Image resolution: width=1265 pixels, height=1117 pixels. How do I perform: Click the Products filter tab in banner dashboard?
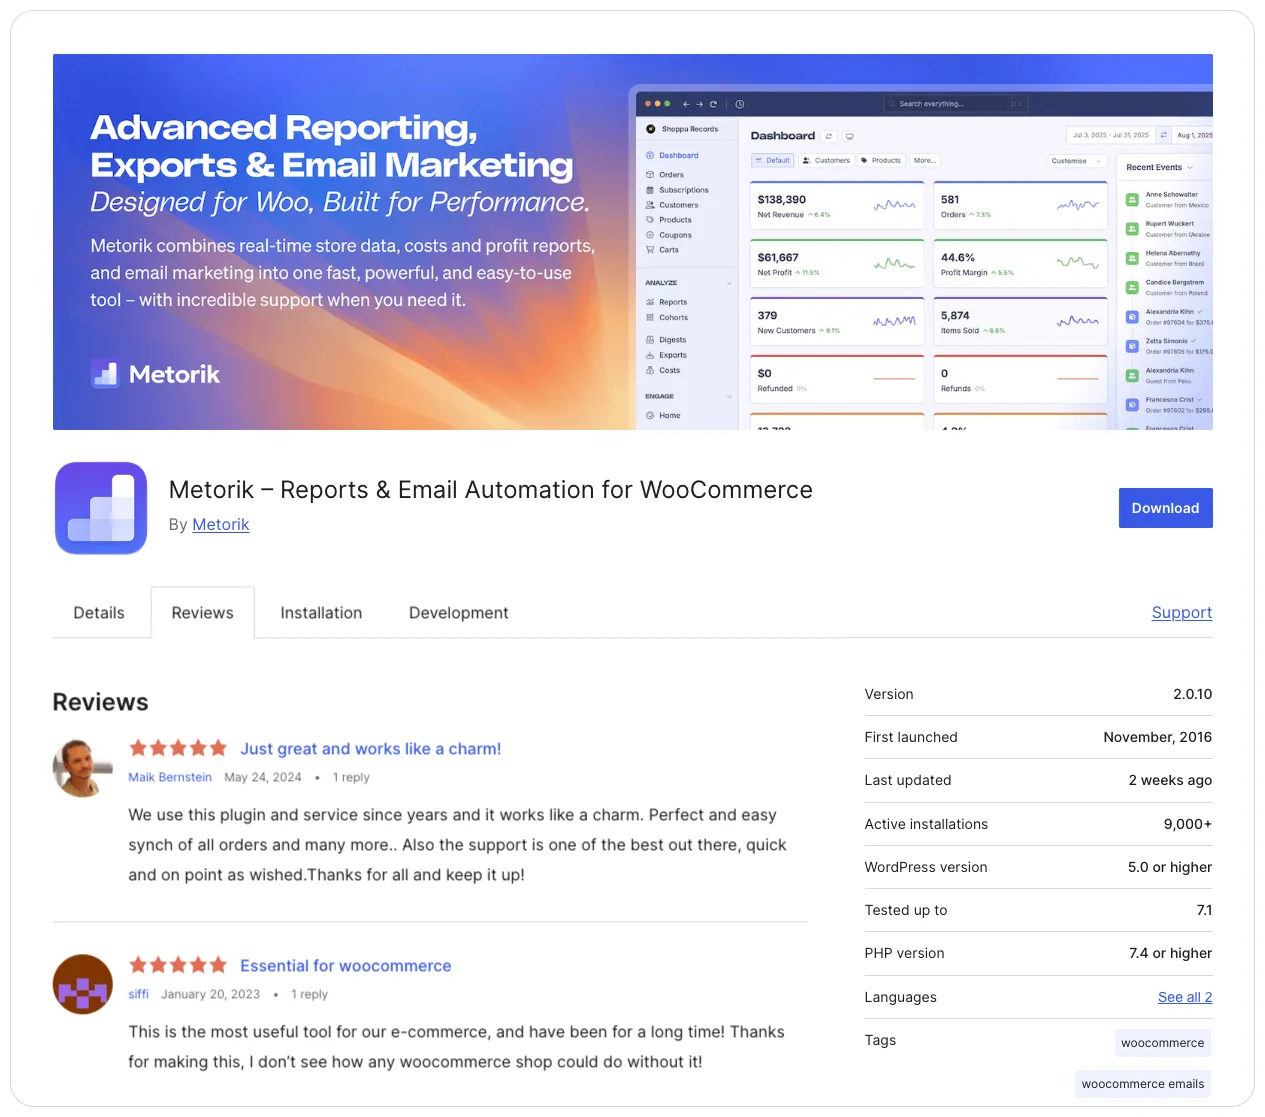pyautogui.click(x=881, y=160)
